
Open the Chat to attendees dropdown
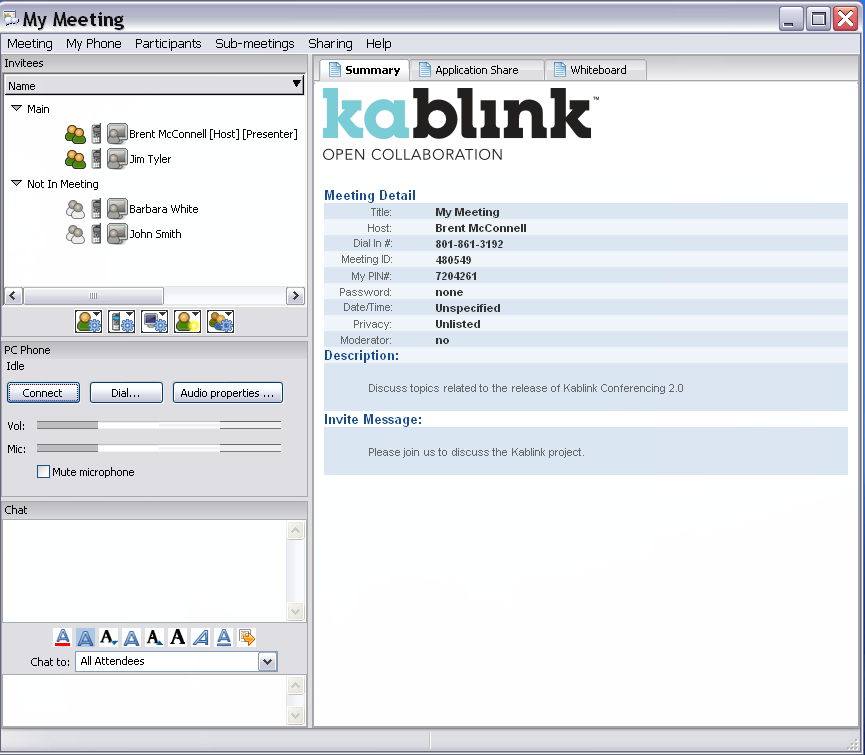pyautogui.click(x=265, y=661)
